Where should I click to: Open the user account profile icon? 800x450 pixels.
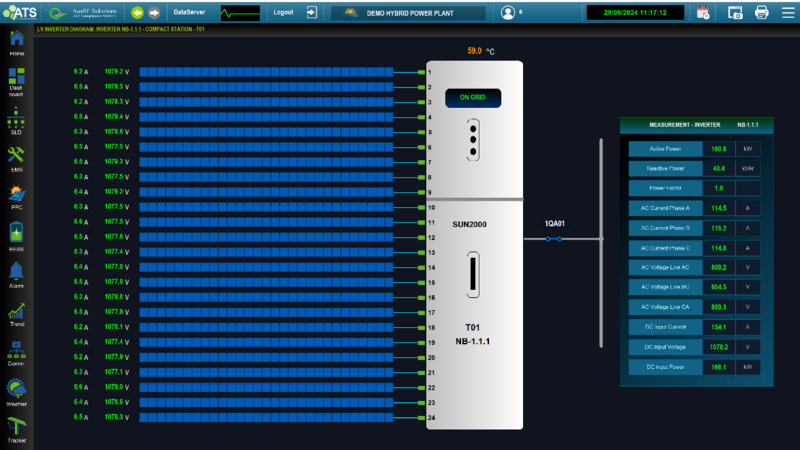(508, 12)
